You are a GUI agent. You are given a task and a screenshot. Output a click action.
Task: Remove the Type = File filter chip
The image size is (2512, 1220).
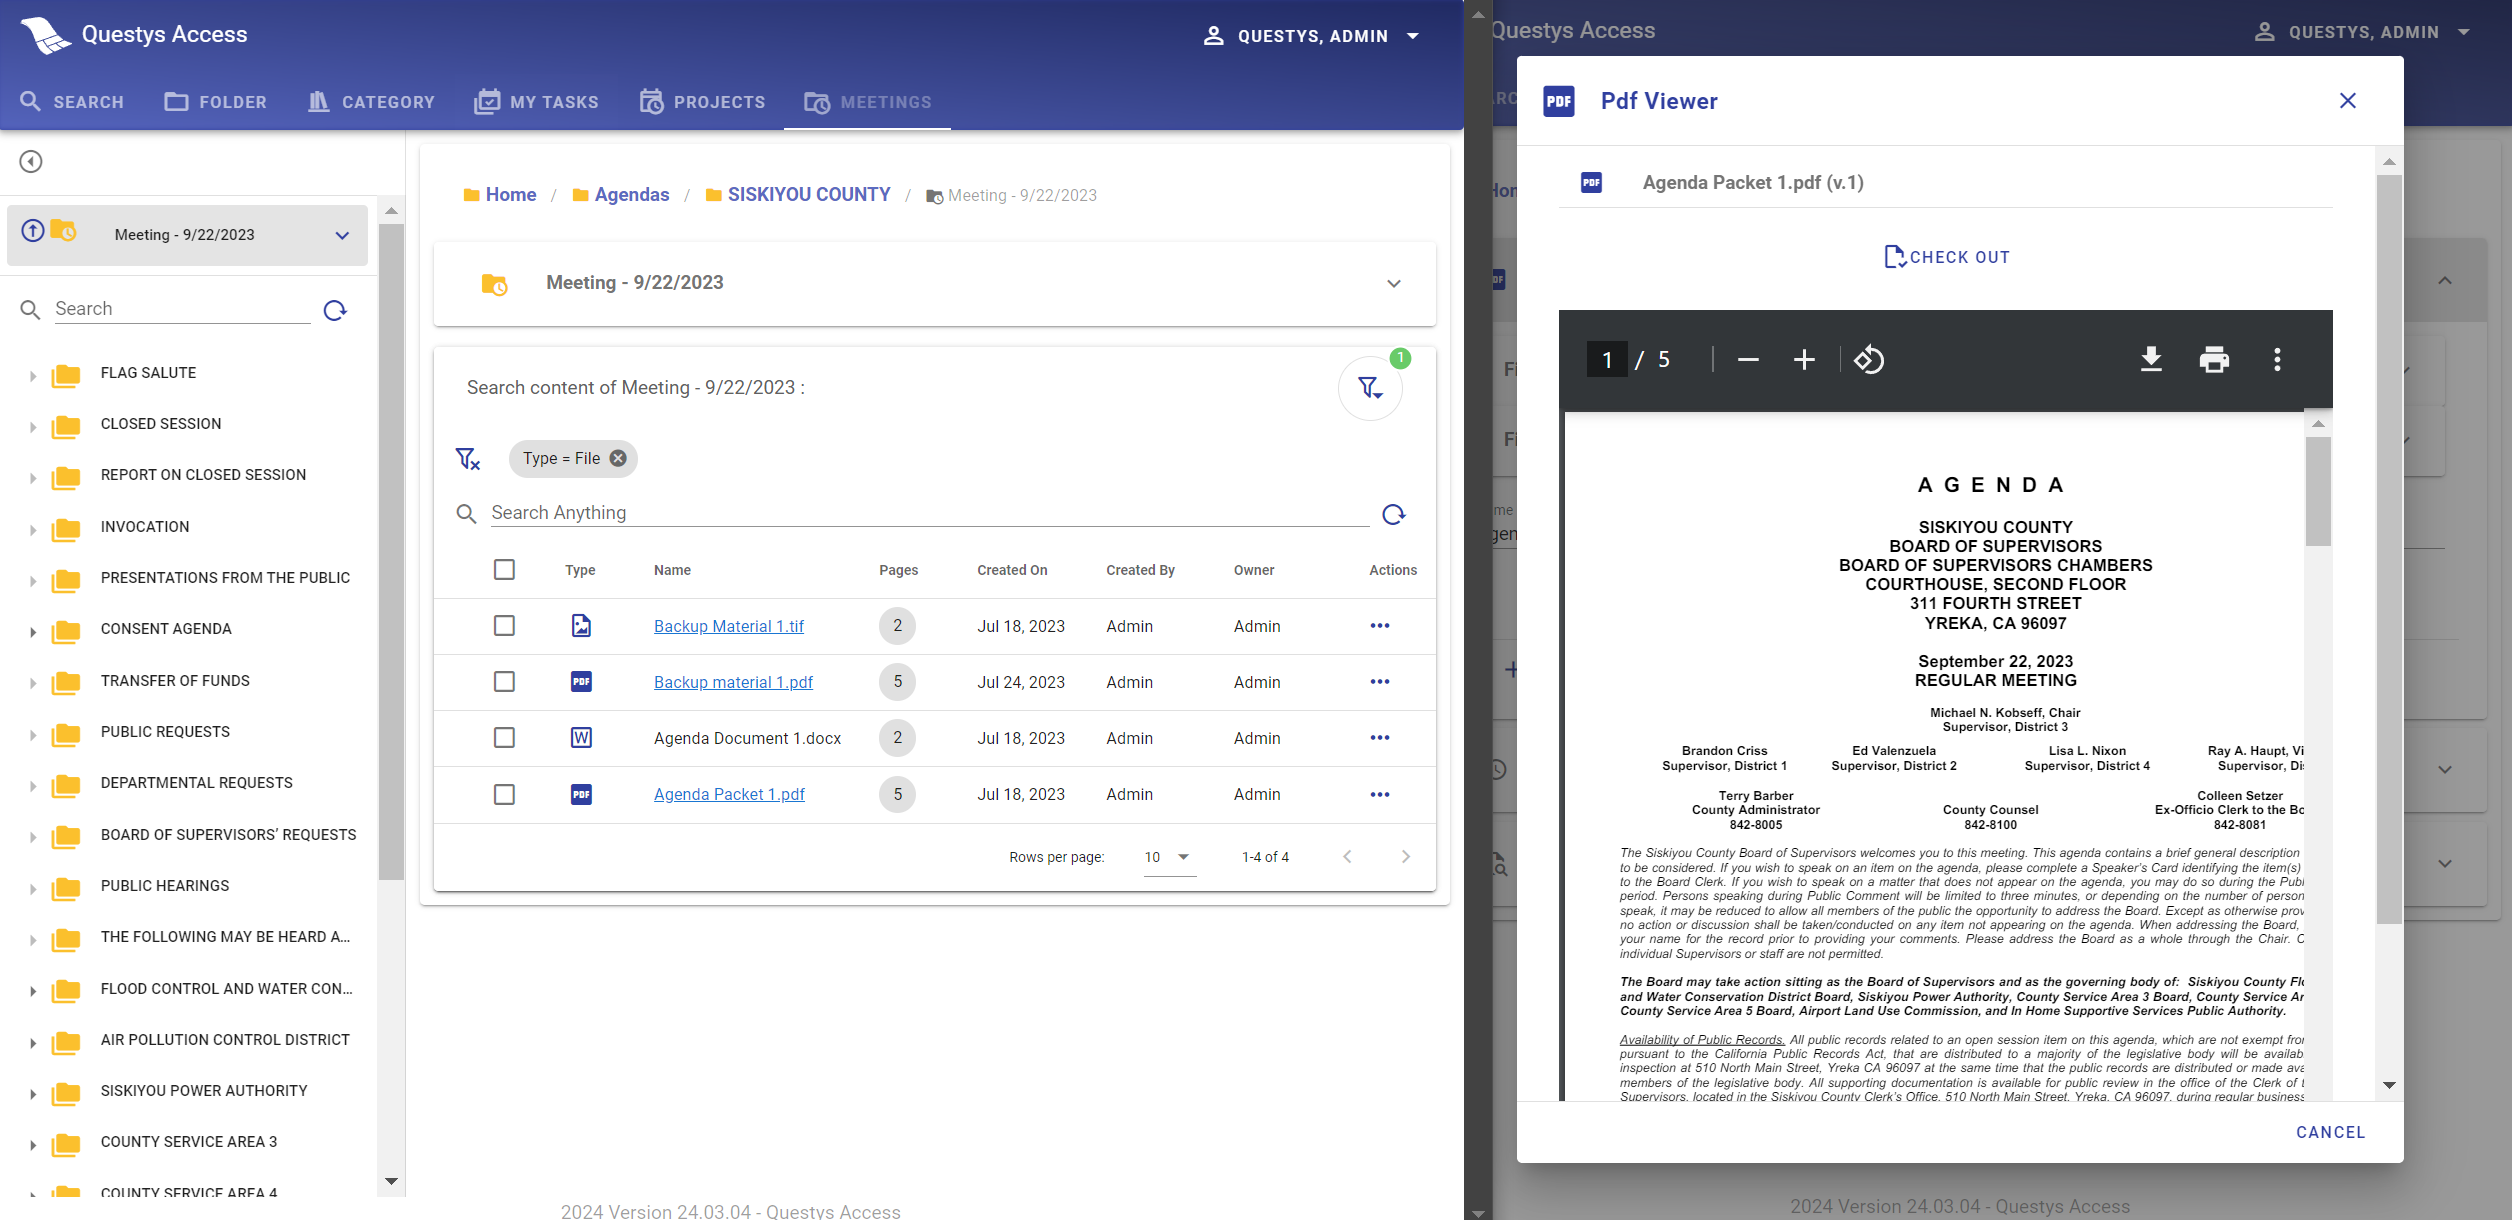pos(618,458)
